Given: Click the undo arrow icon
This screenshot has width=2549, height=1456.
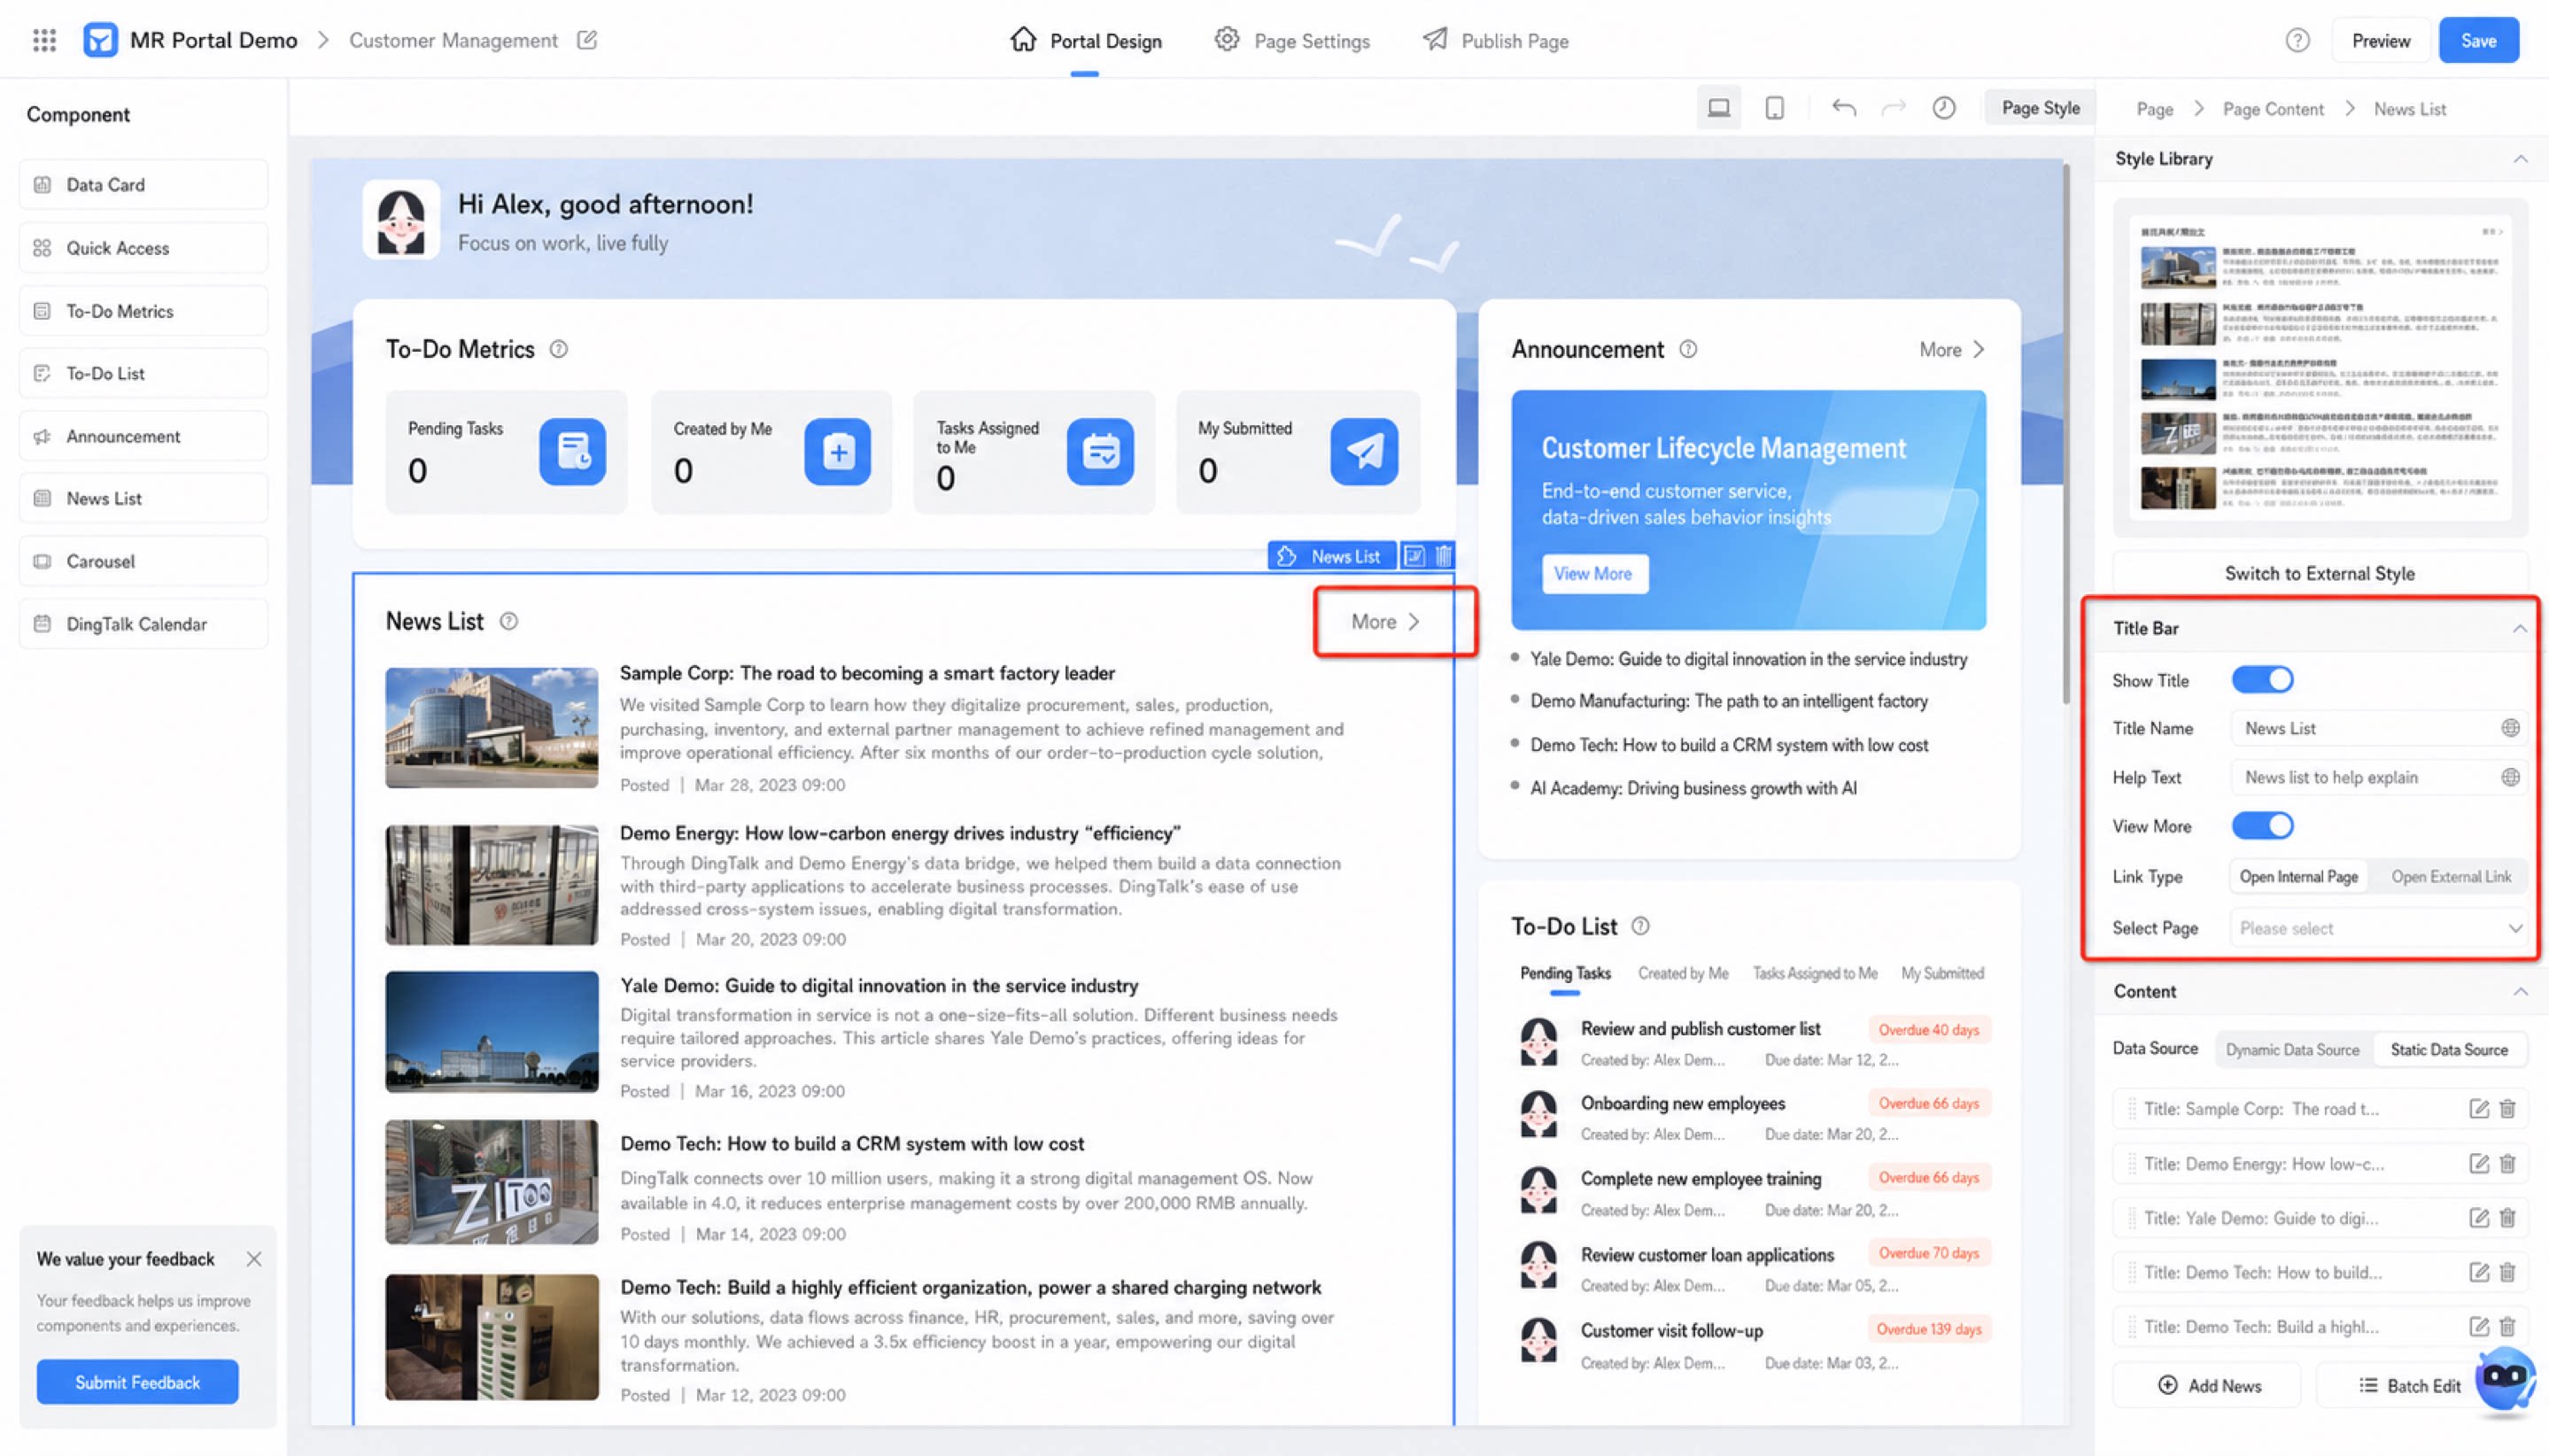Looking at the screenshot, I should click(x=1843, y=108).
